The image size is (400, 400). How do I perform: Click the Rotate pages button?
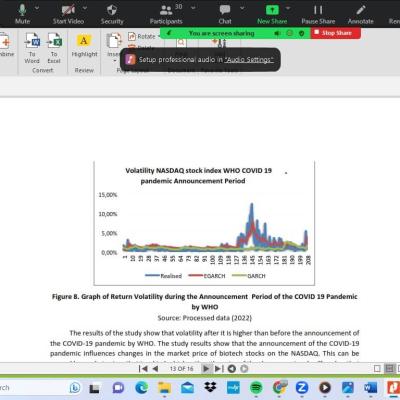coord(142,36)
